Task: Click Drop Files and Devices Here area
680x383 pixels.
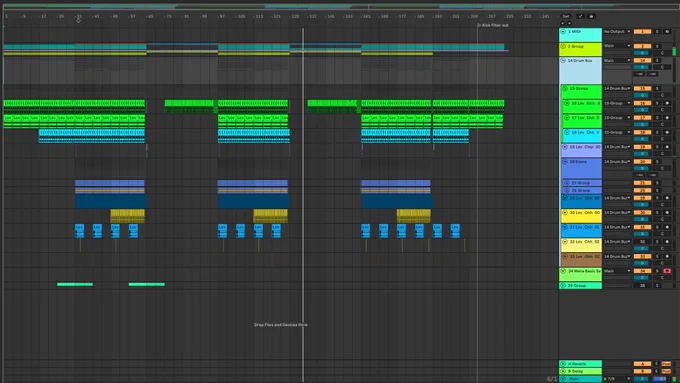Action: pos(281,324)
